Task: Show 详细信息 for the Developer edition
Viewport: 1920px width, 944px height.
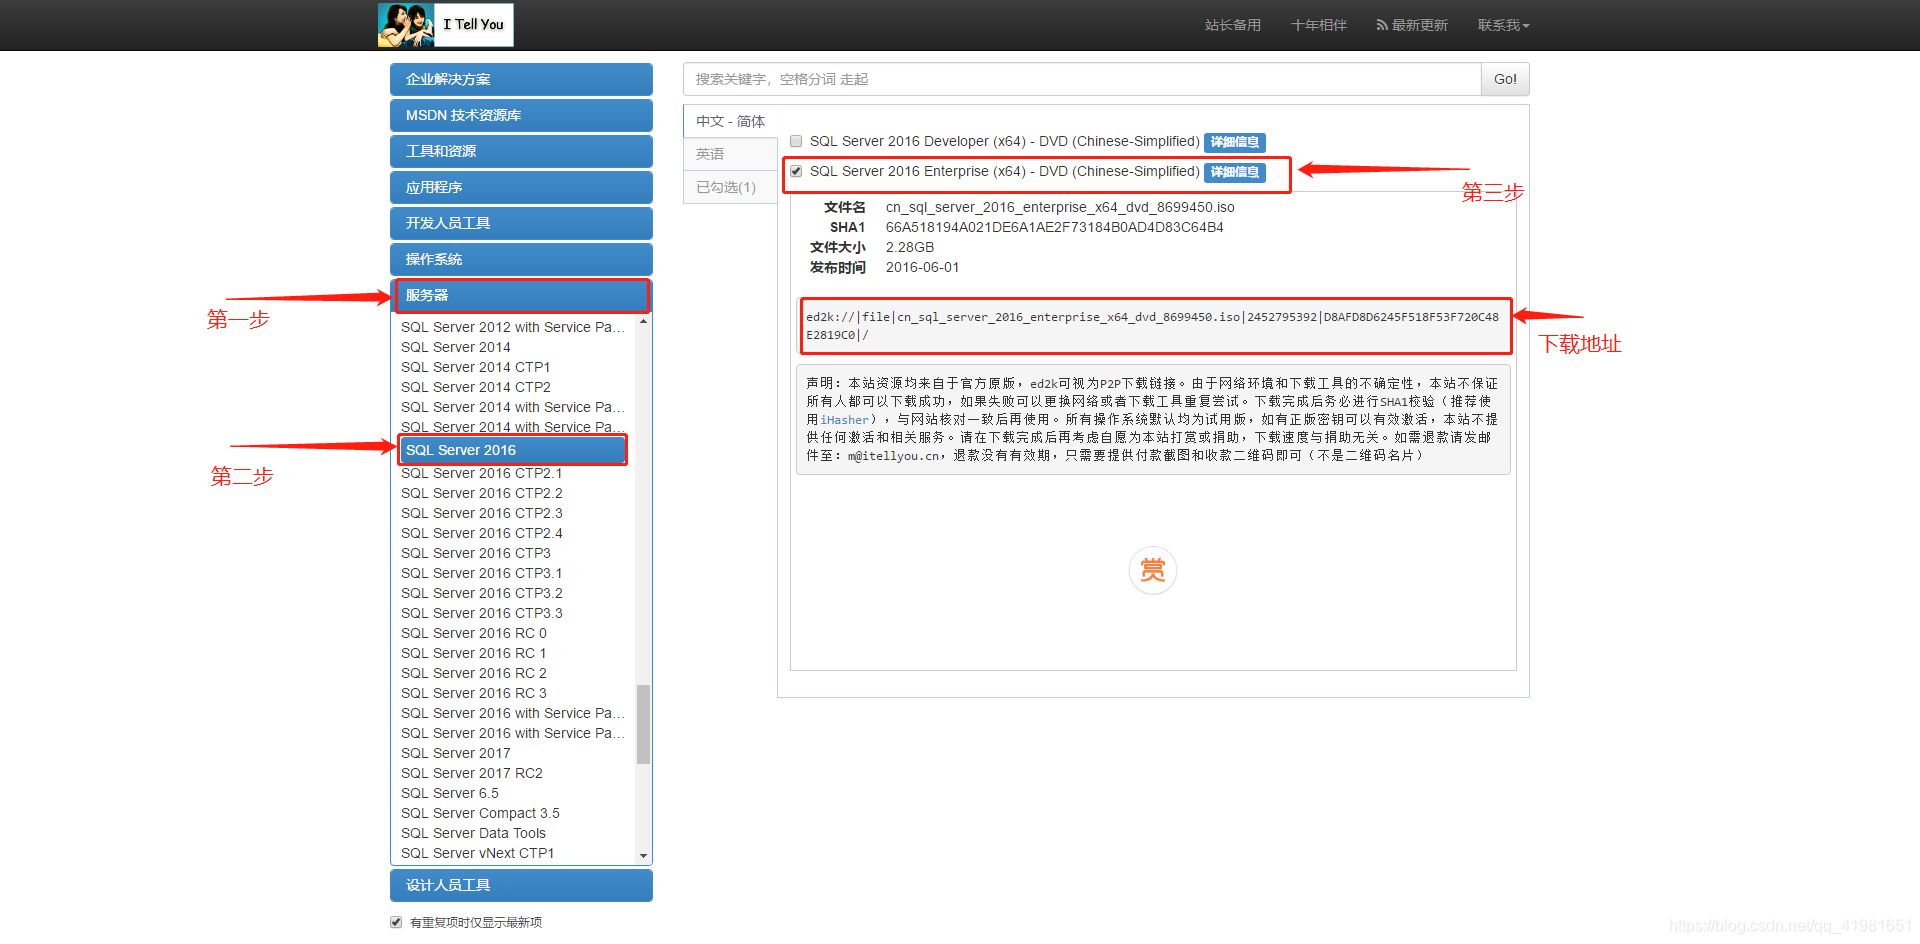Action: (1235, 142)
